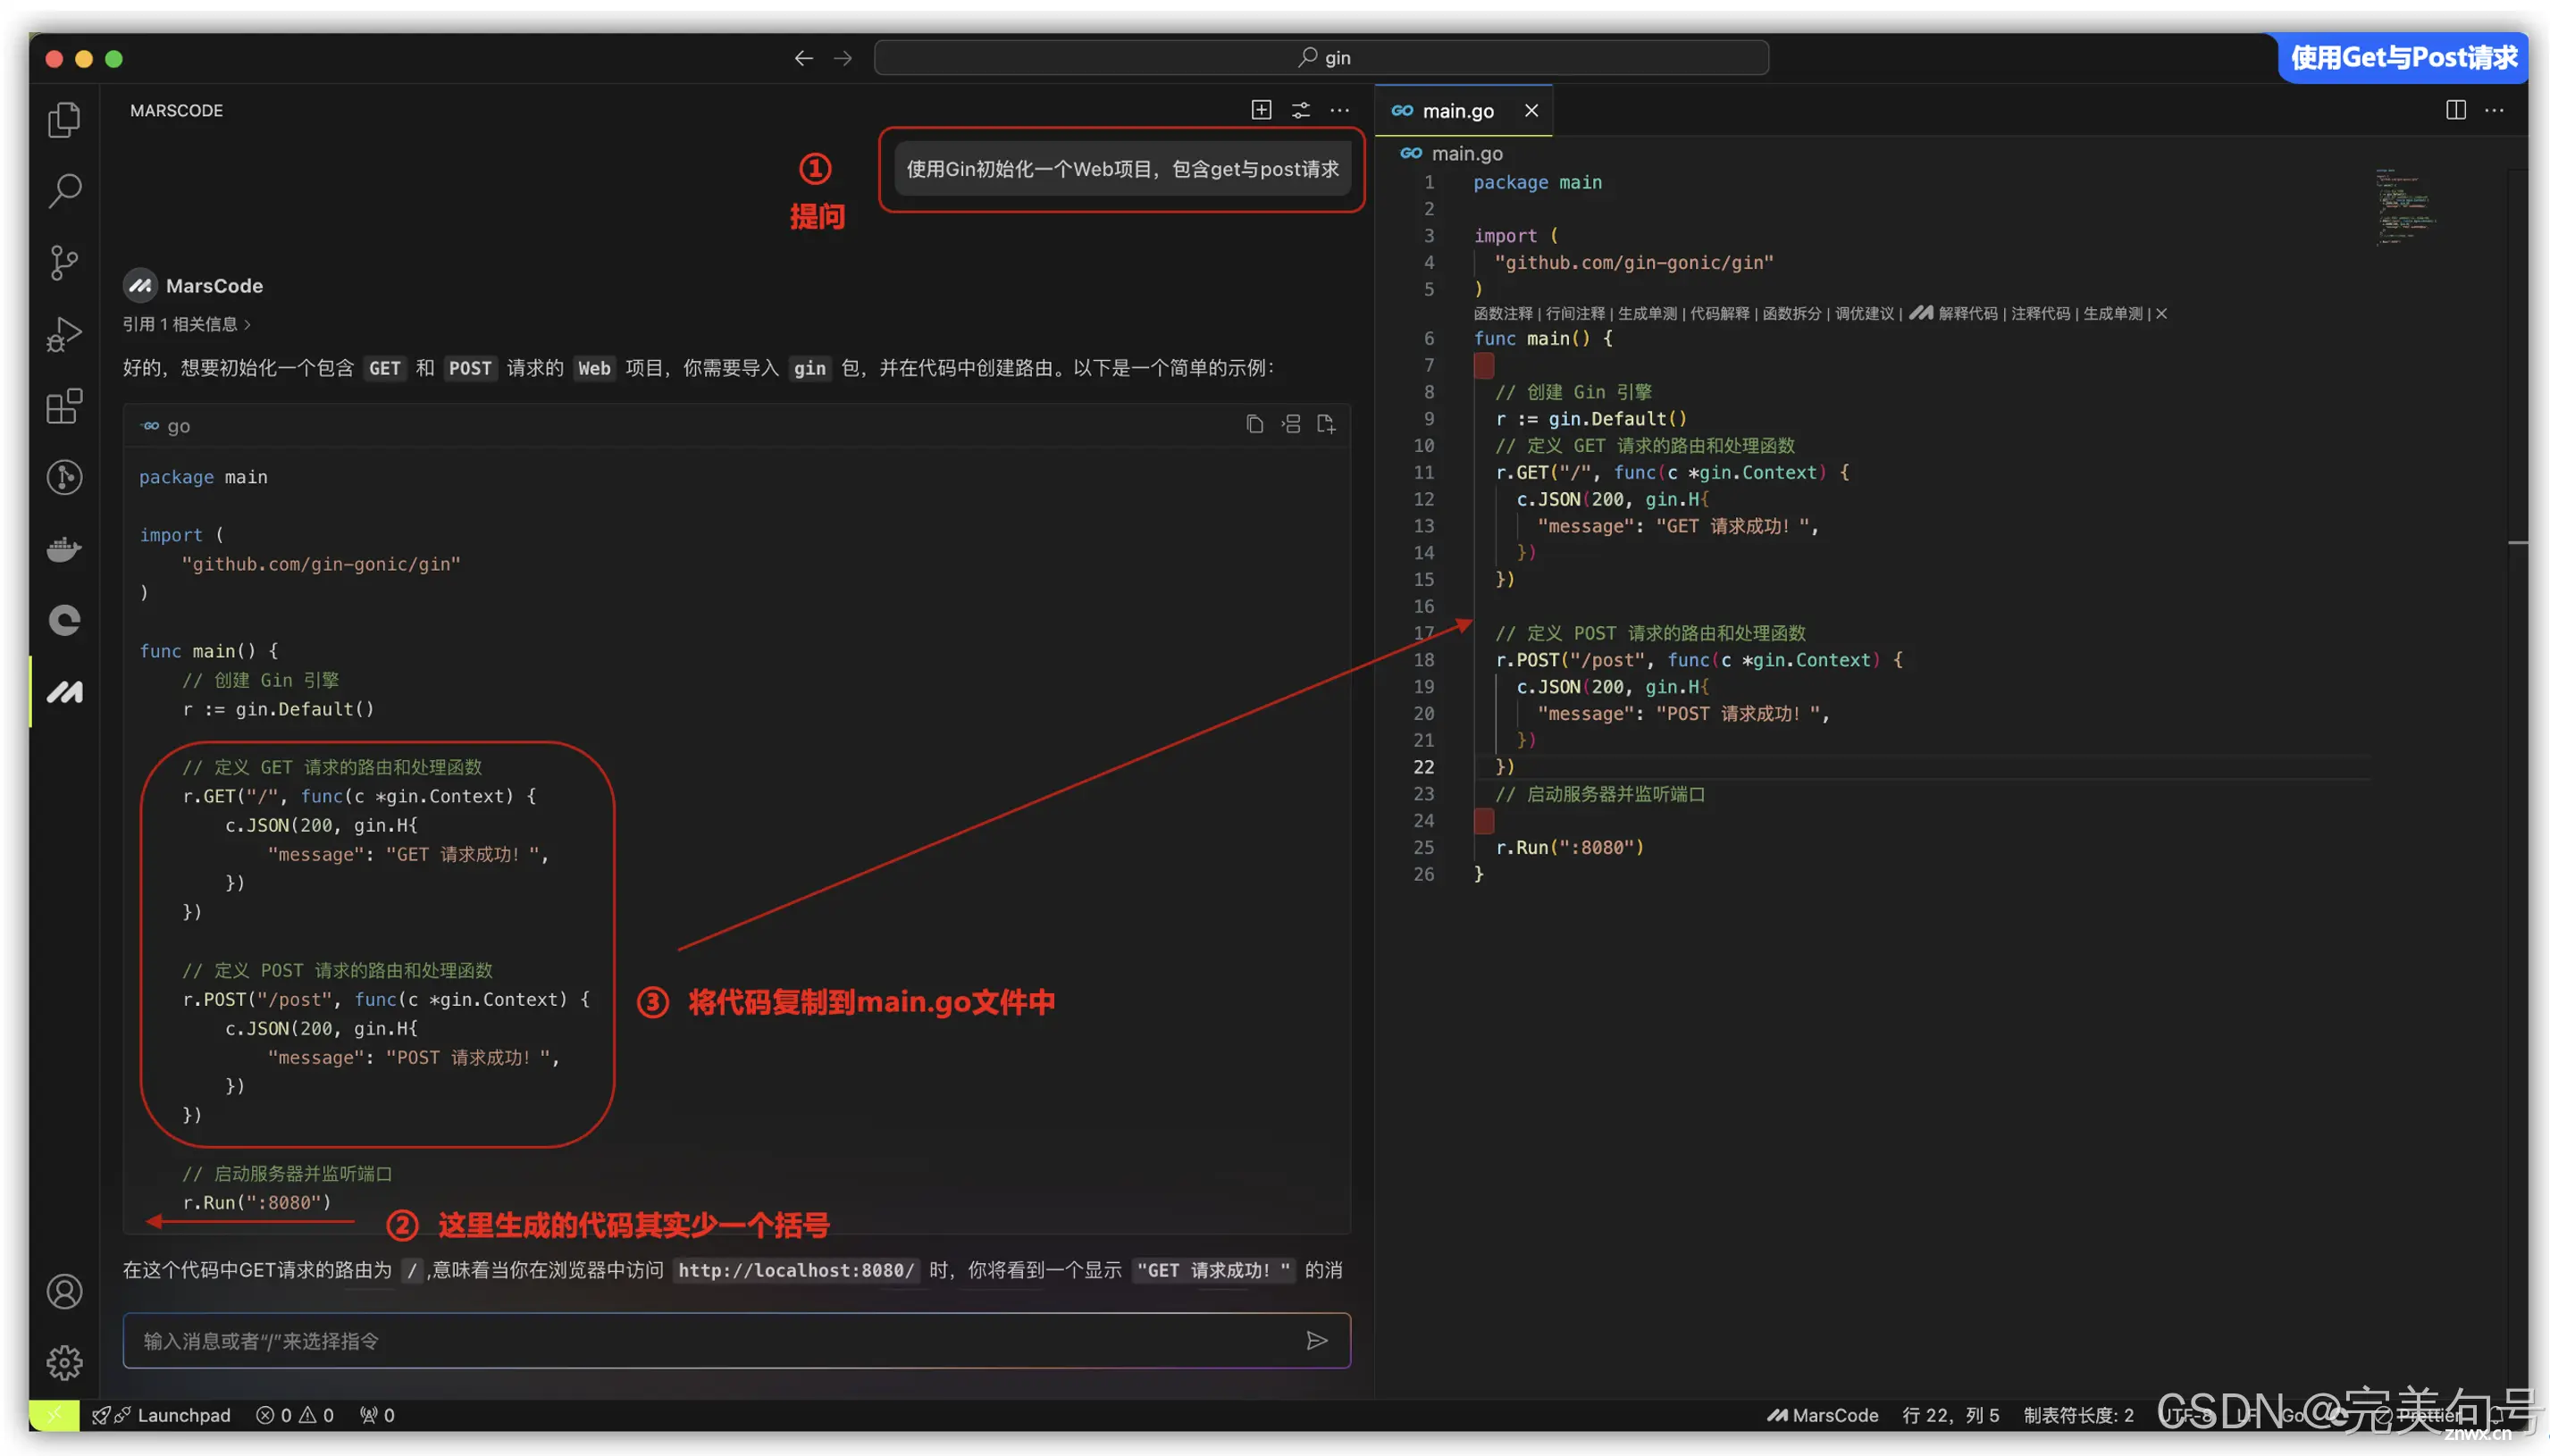Click the ports forwarded status item
Viewport: 2550px width, 1456px height.
click(x=377, y=1415)
